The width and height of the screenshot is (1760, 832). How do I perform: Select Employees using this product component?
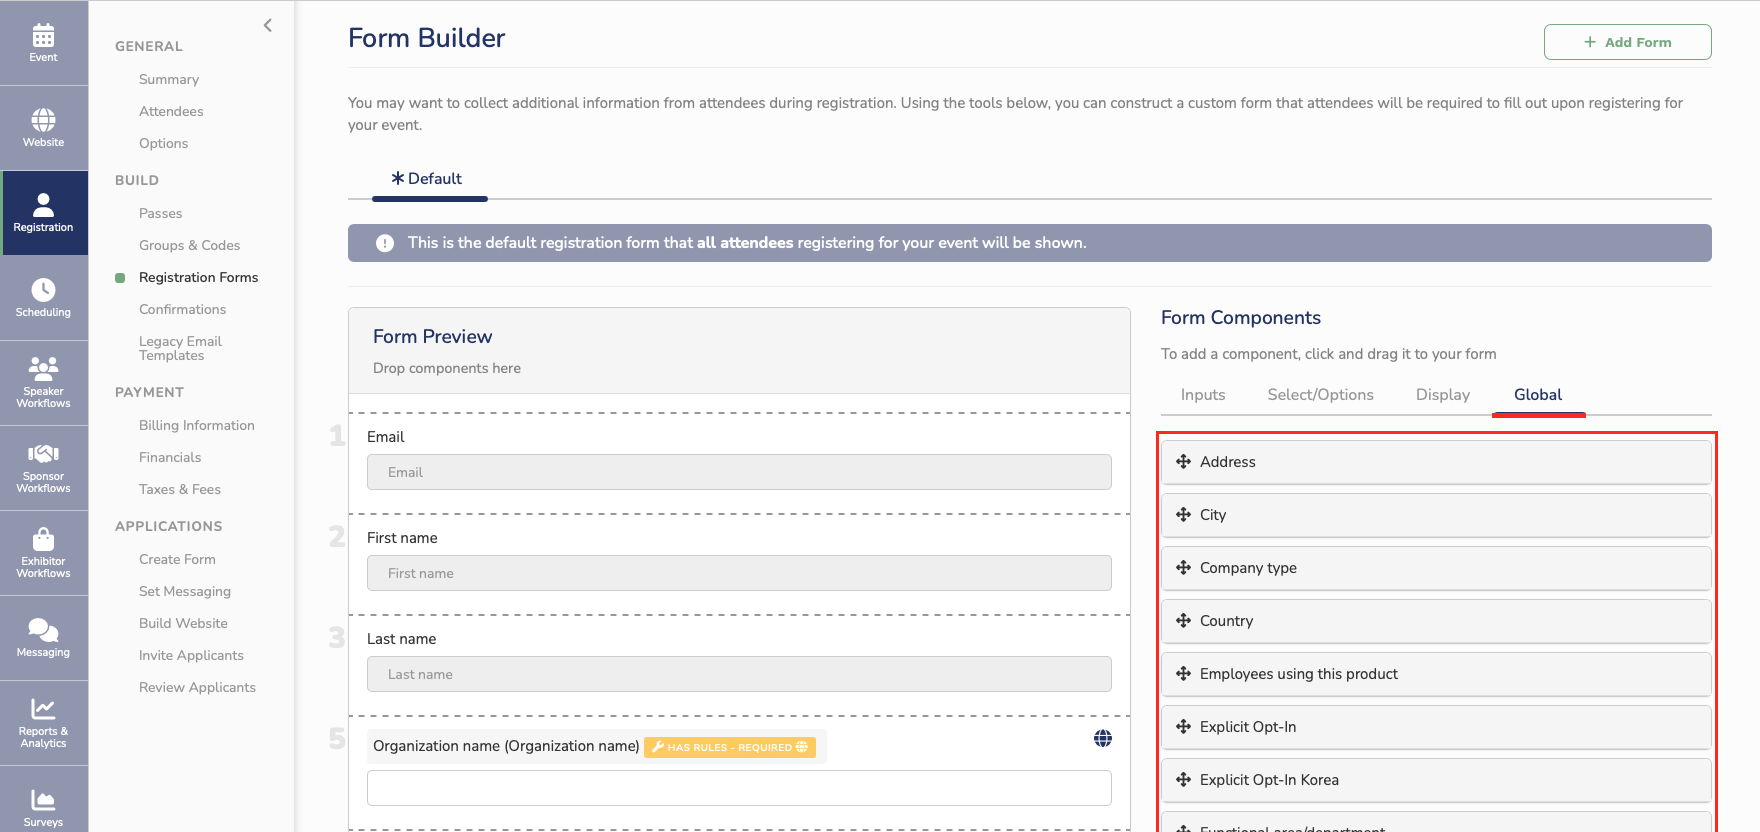coord(1436,674)
